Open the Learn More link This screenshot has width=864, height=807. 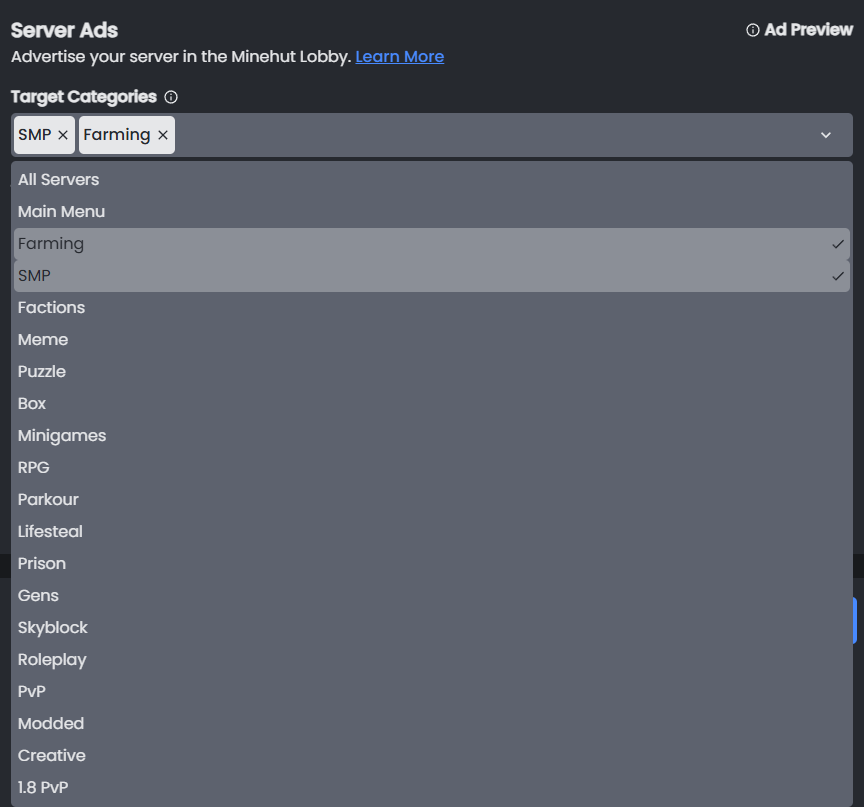(x=399, y=56)
